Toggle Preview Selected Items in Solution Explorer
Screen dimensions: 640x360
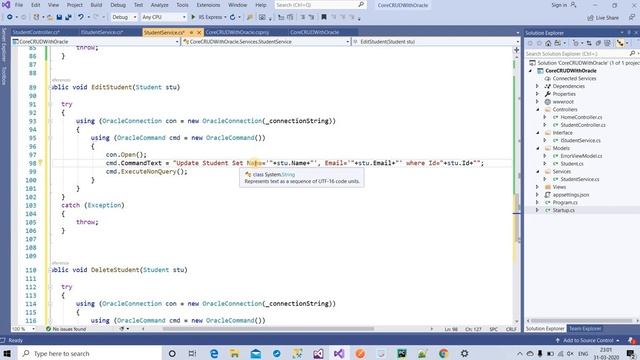coord(620,43)
